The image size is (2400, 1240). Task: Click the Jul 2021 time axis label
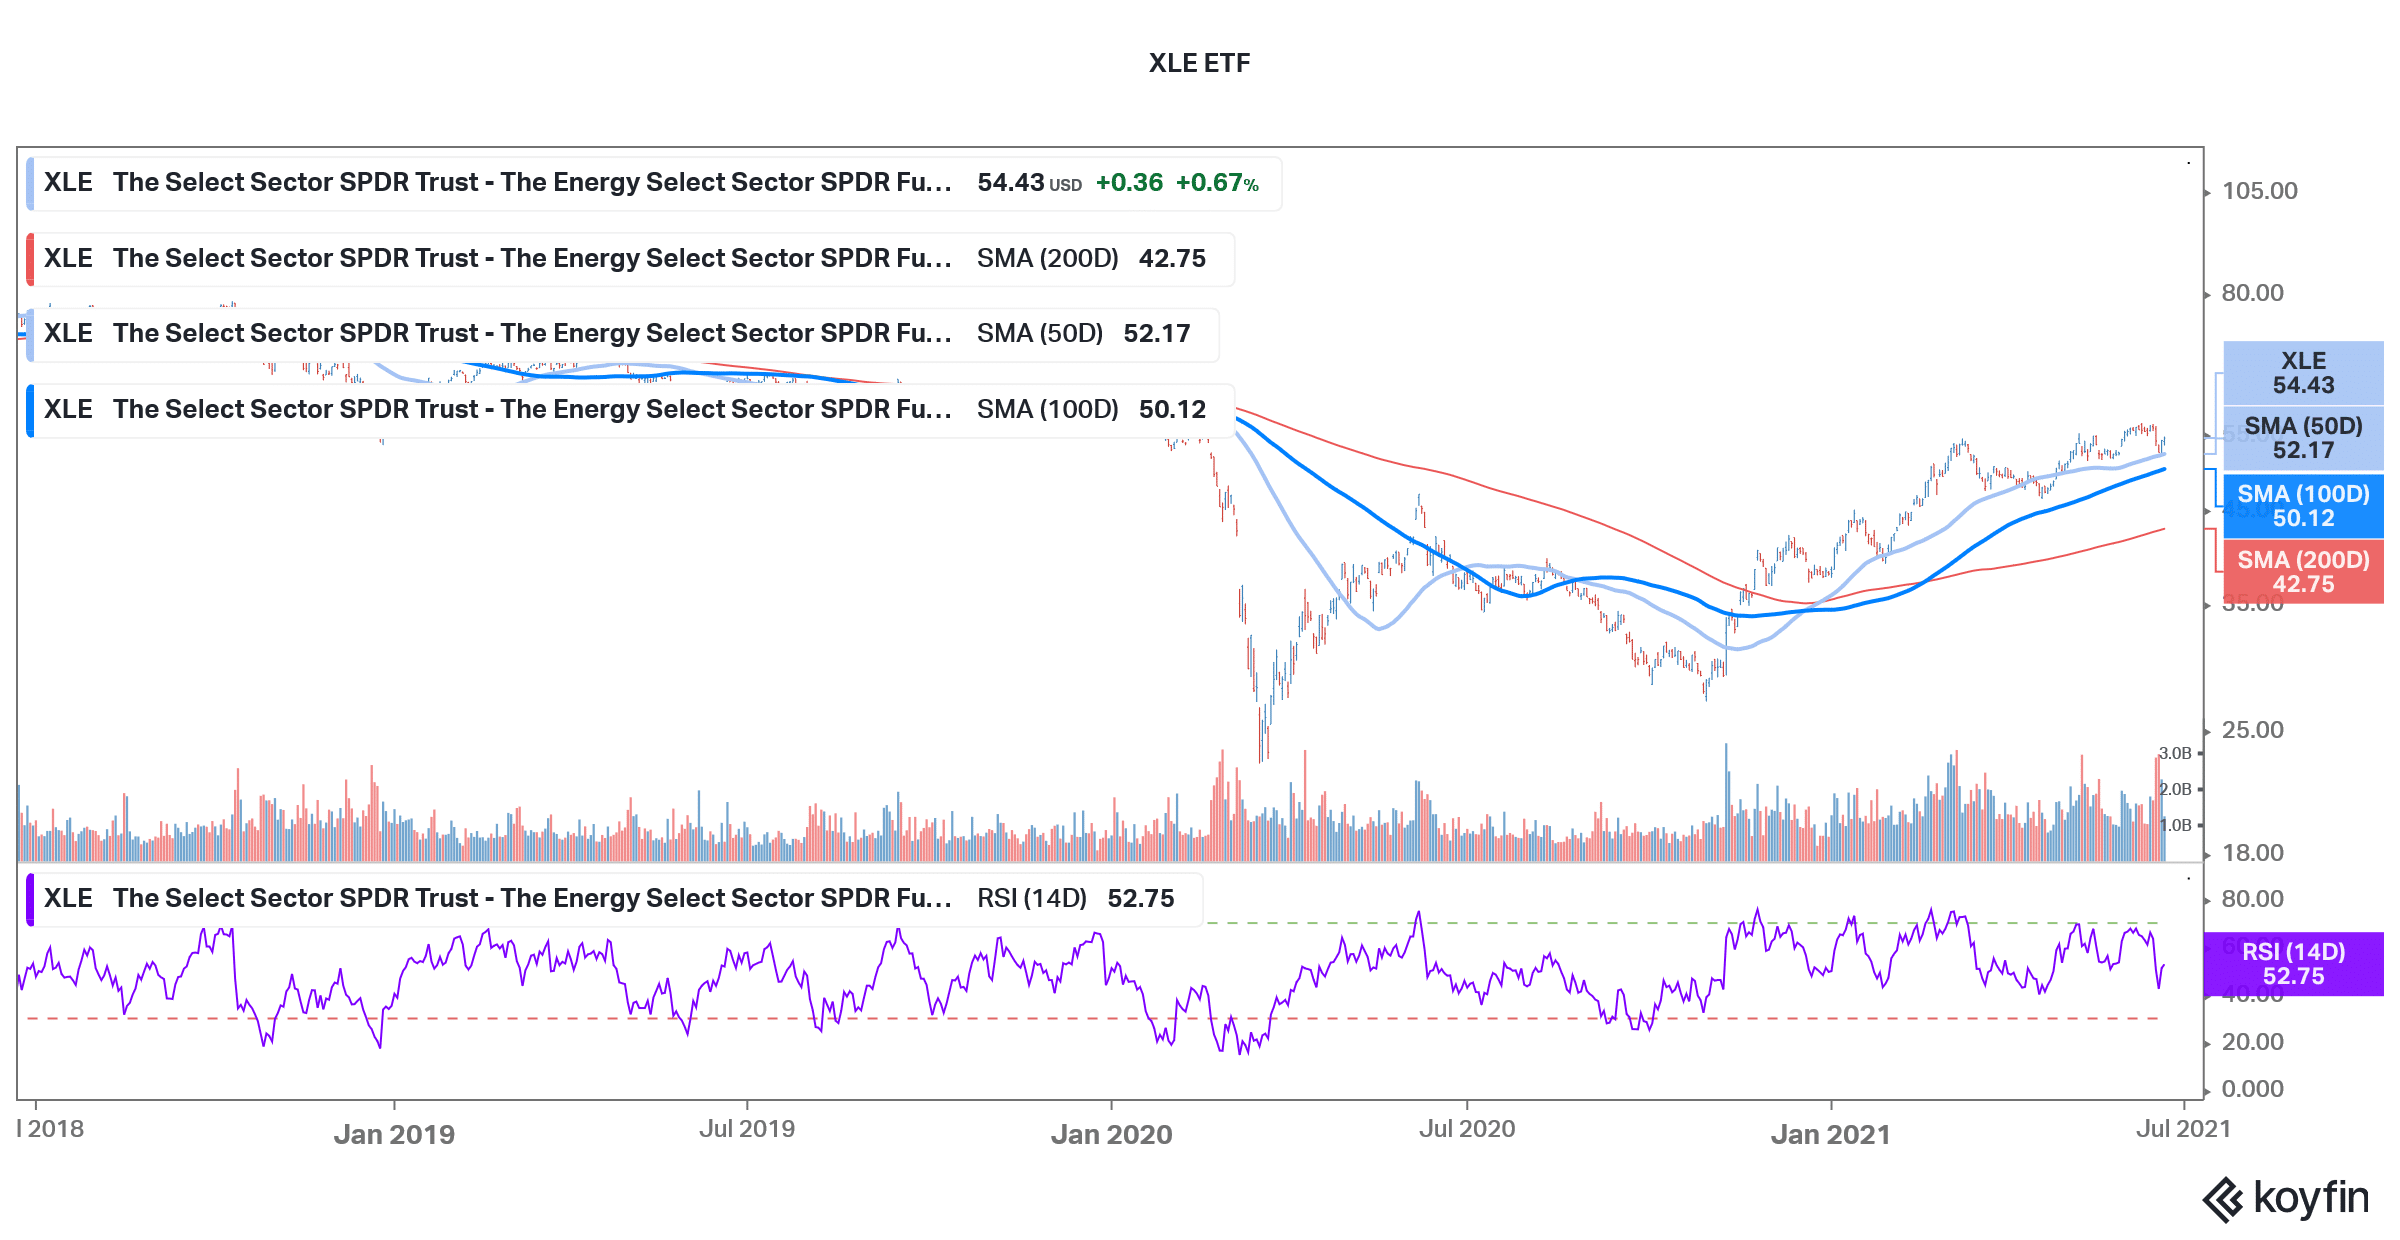(2183, 1129)
